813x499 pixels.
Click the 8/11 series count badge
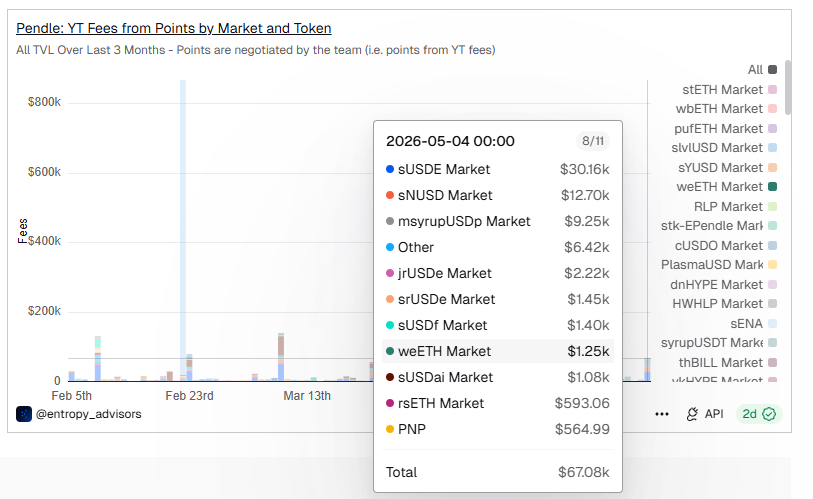pos(593,141)
